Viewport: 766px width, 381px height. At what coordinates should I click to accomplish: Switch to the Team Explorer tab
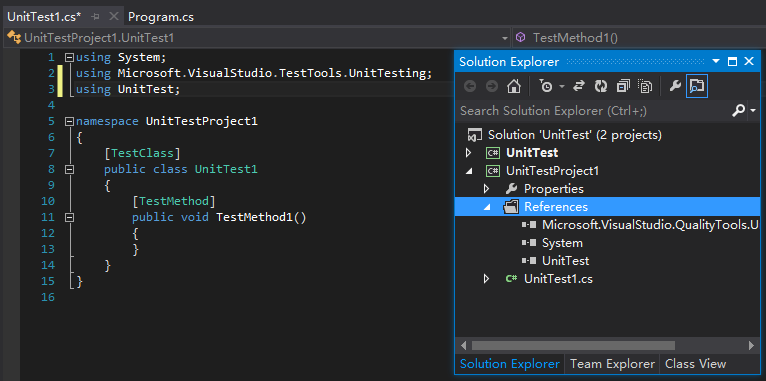tap(612, 364)
